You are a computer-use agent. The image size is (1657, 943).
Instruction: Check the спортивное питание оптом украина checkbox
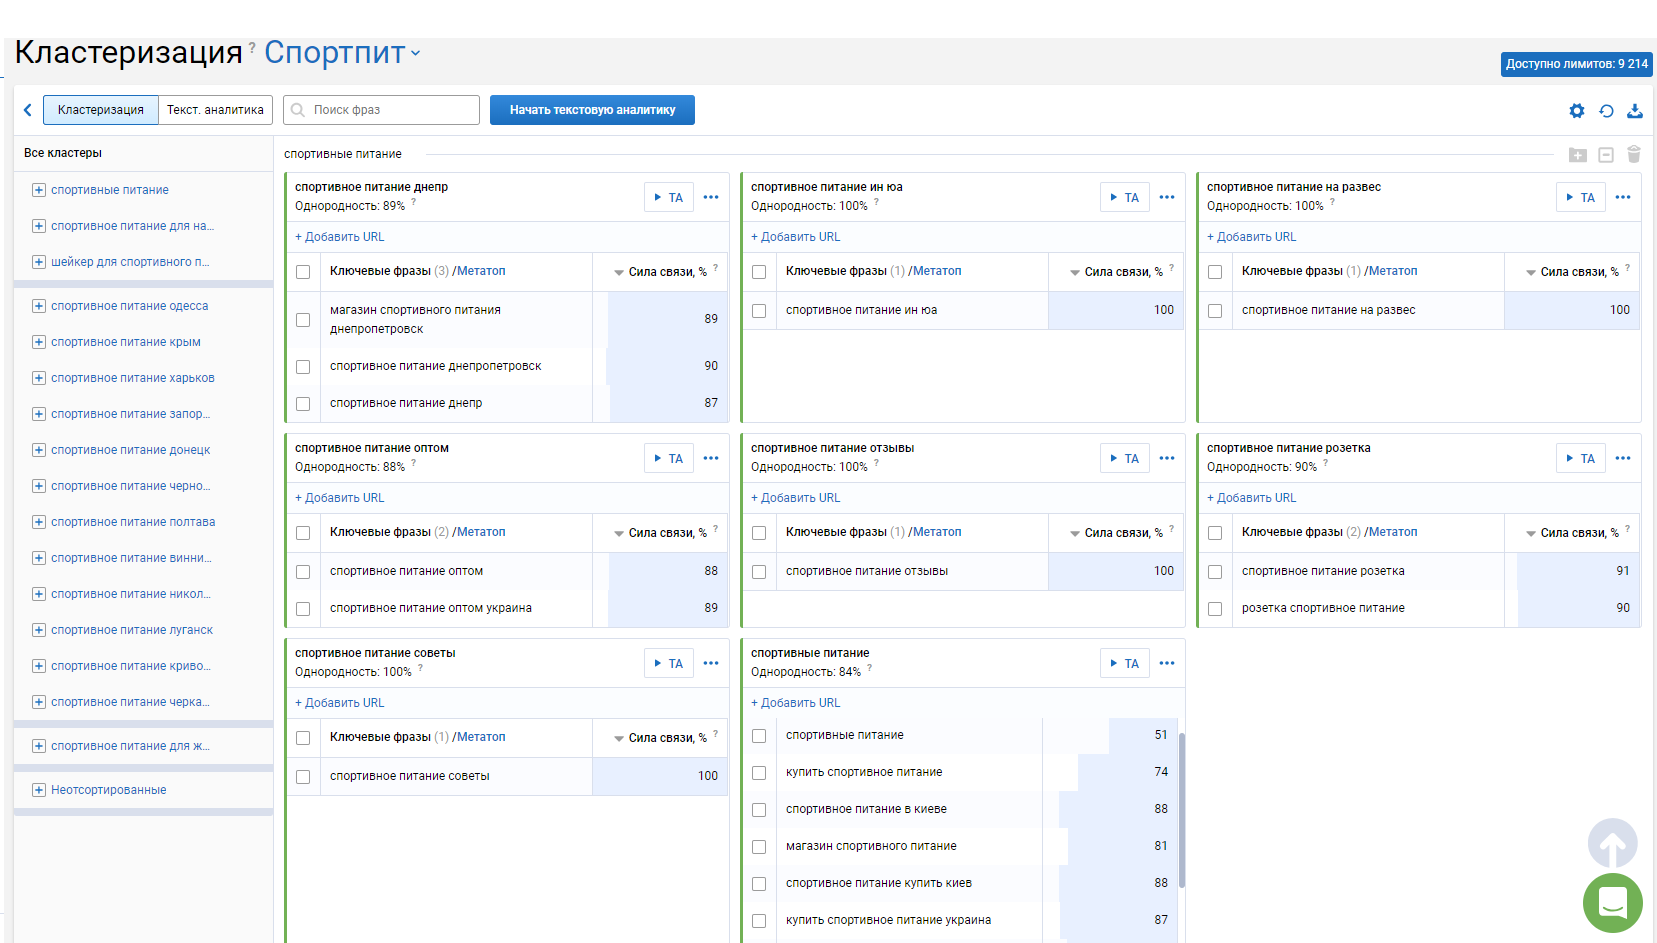pyautogui.click(x=303, y=609)
